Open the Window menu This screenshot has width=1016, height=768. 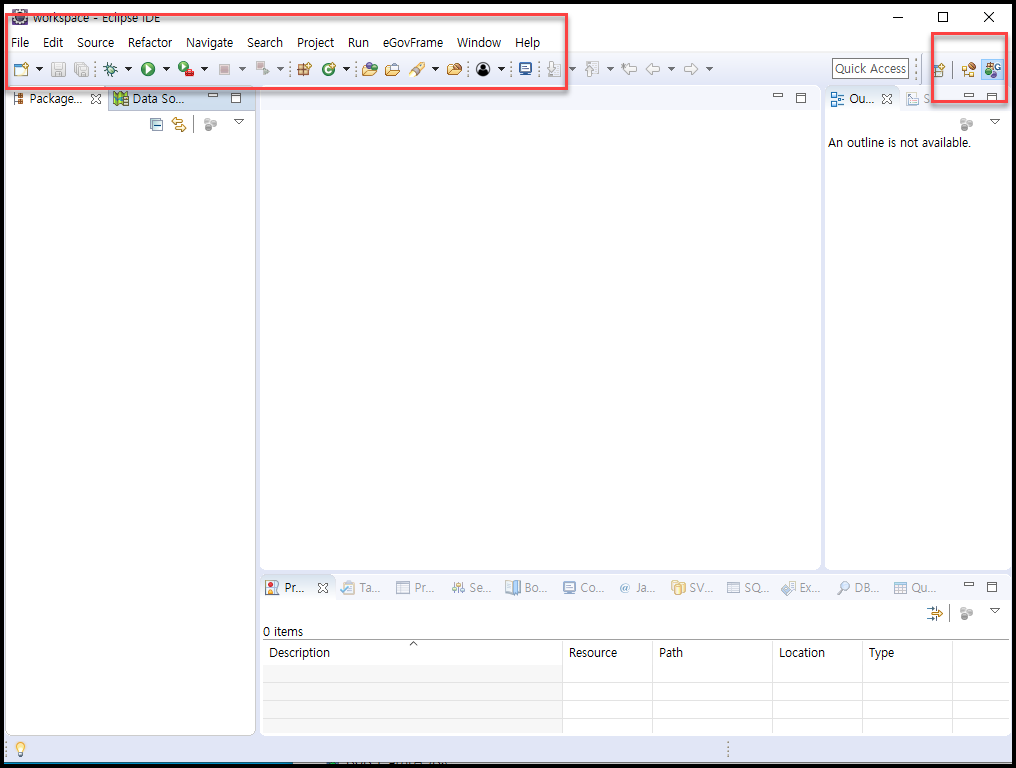click(479, 43)
